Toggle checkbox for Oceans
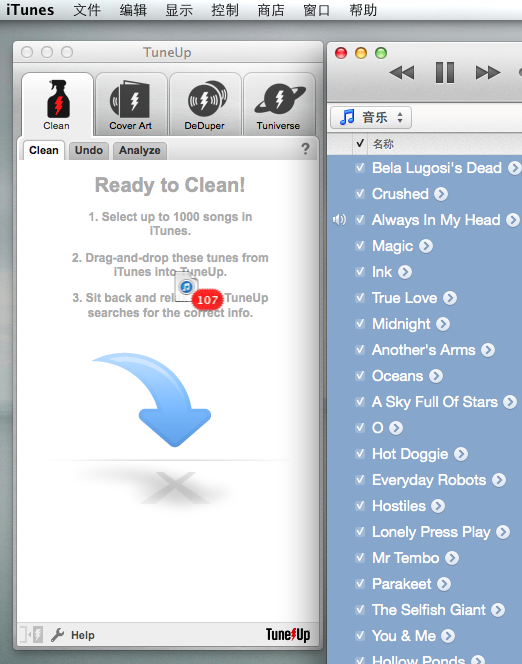This screenshot has width=522, height=664. (x=360, y=376)
